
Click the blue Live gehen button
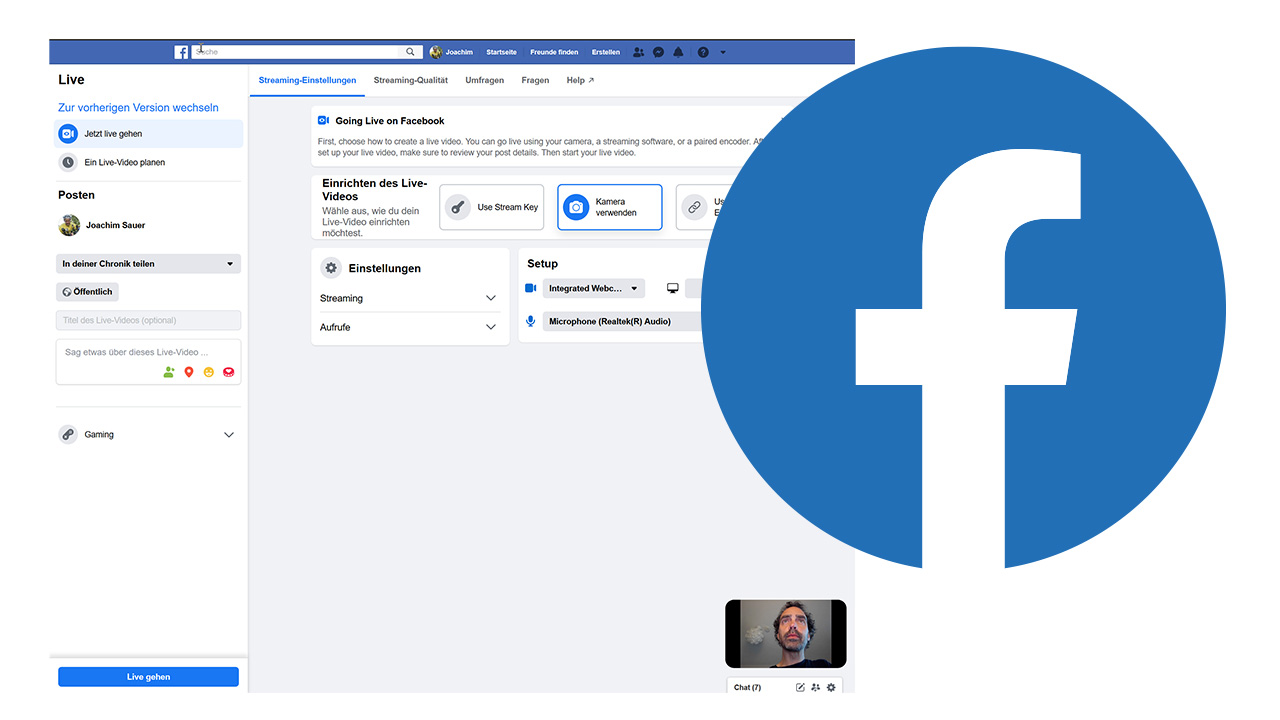click(148, 677)
